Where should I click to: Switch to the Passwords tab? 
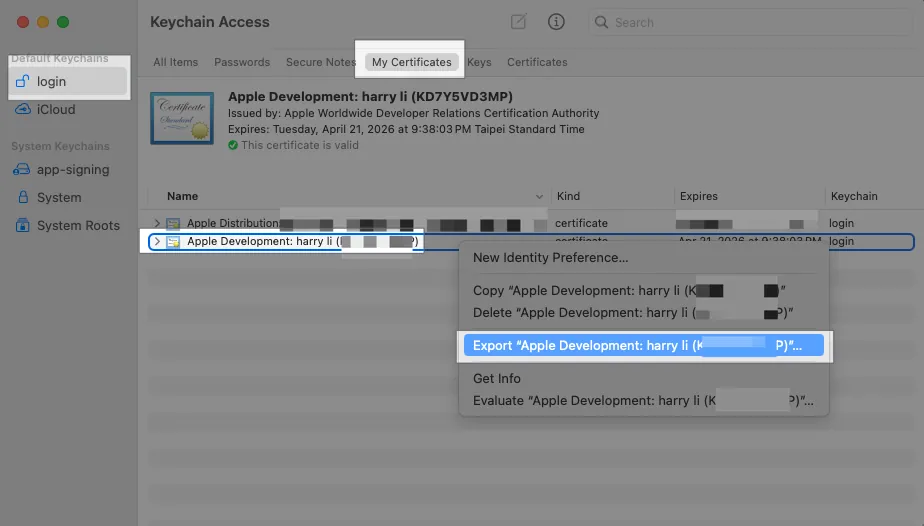[x=242, y=62]
